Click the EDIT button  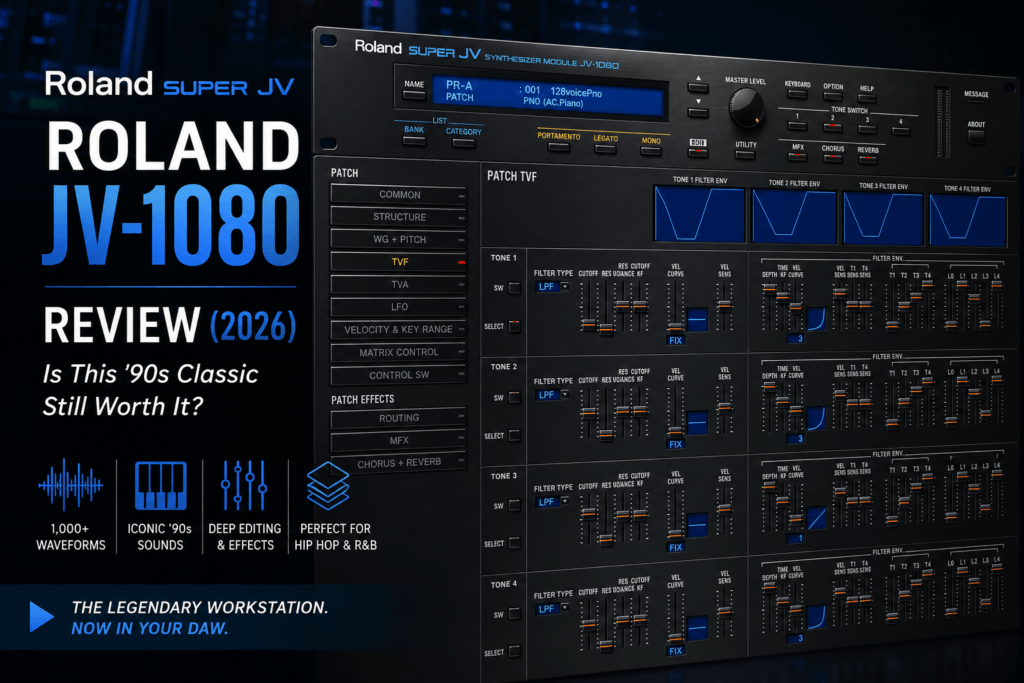pyautogui.click(x=697, y=152)
